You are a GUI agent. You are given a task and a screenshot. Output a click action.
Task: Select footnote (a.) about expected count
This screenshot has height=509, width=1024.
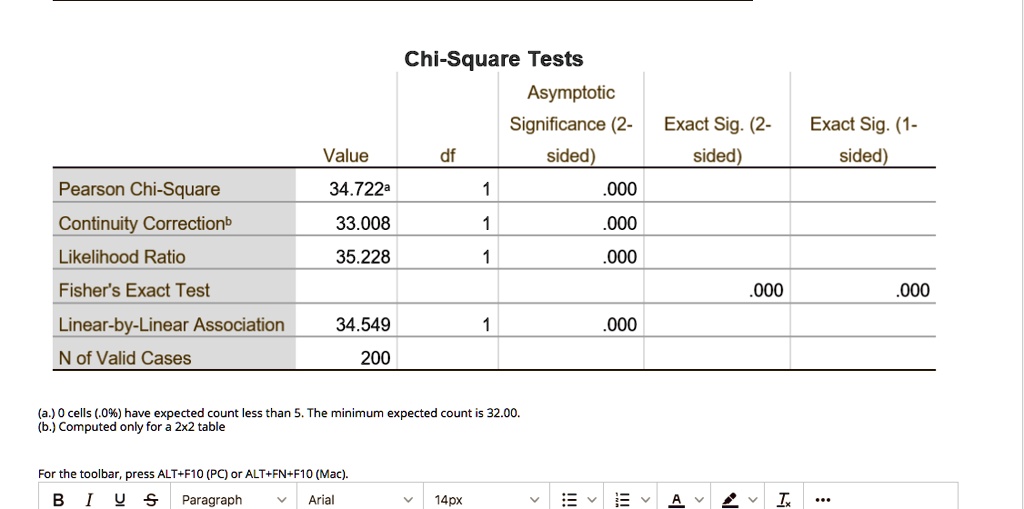click(x=279, y=413)
